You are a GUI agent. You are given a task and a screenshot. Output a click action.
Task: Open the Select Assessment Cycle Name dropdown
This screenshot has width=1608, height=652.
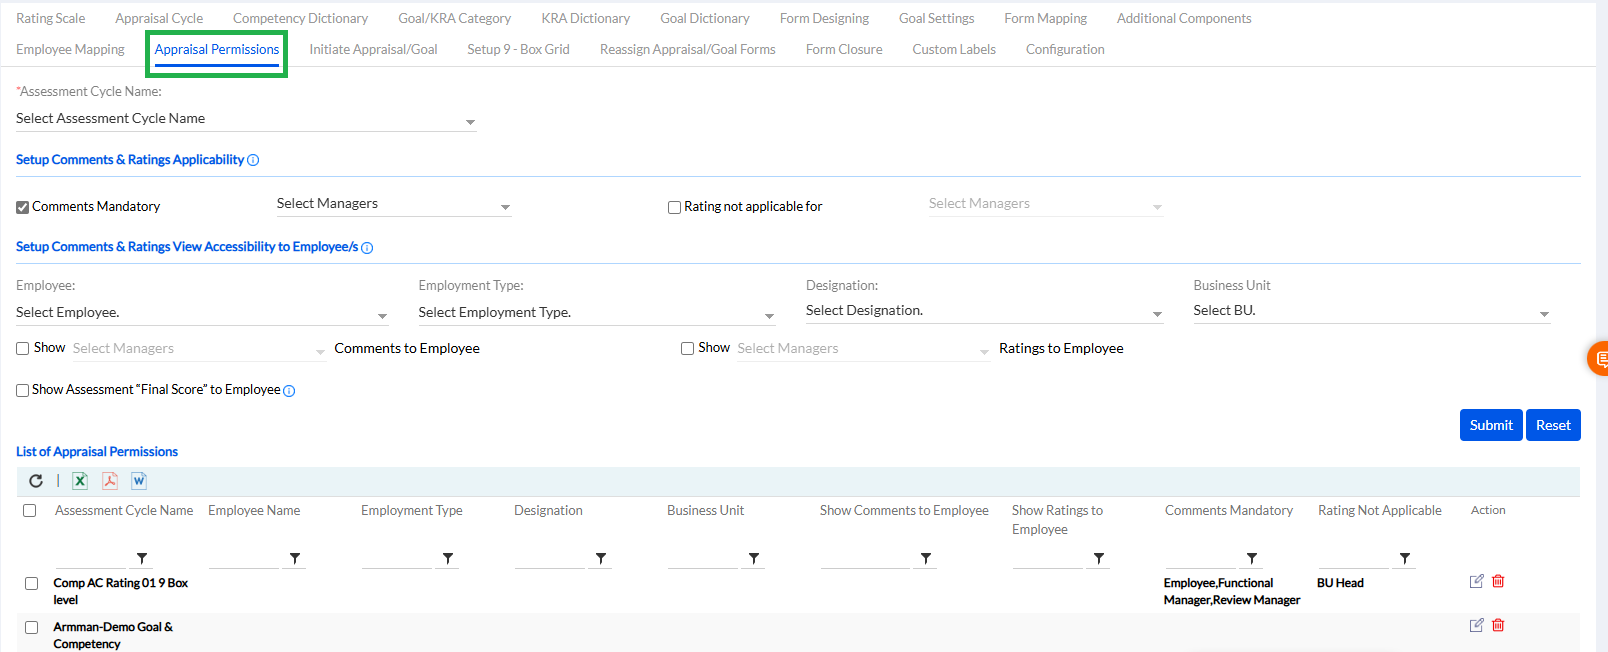[245, 119]
